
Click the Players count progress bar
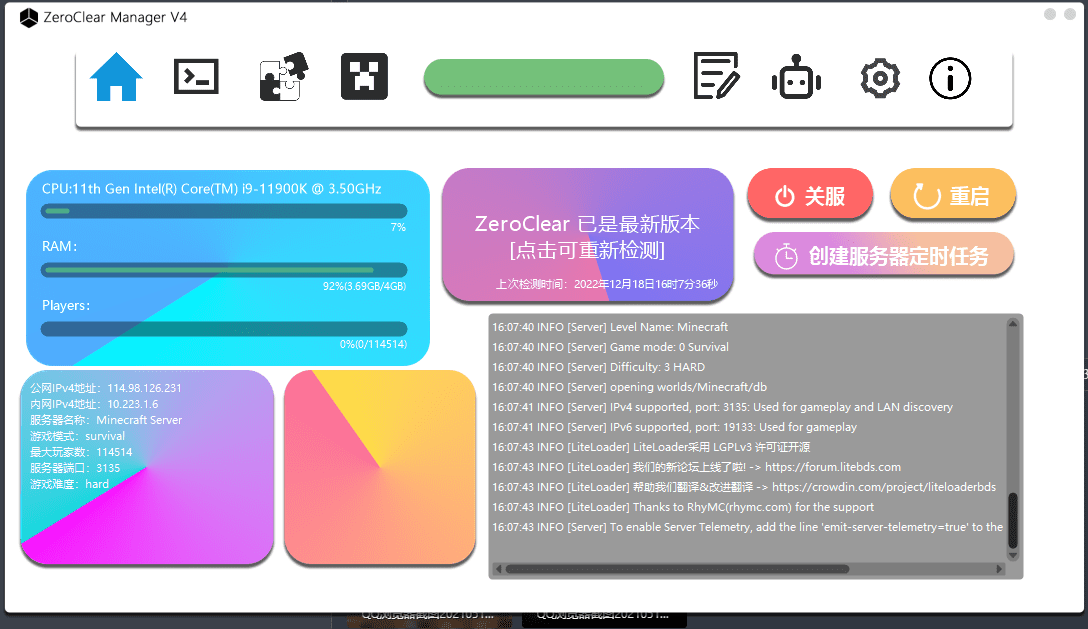(x=224, y=329)
